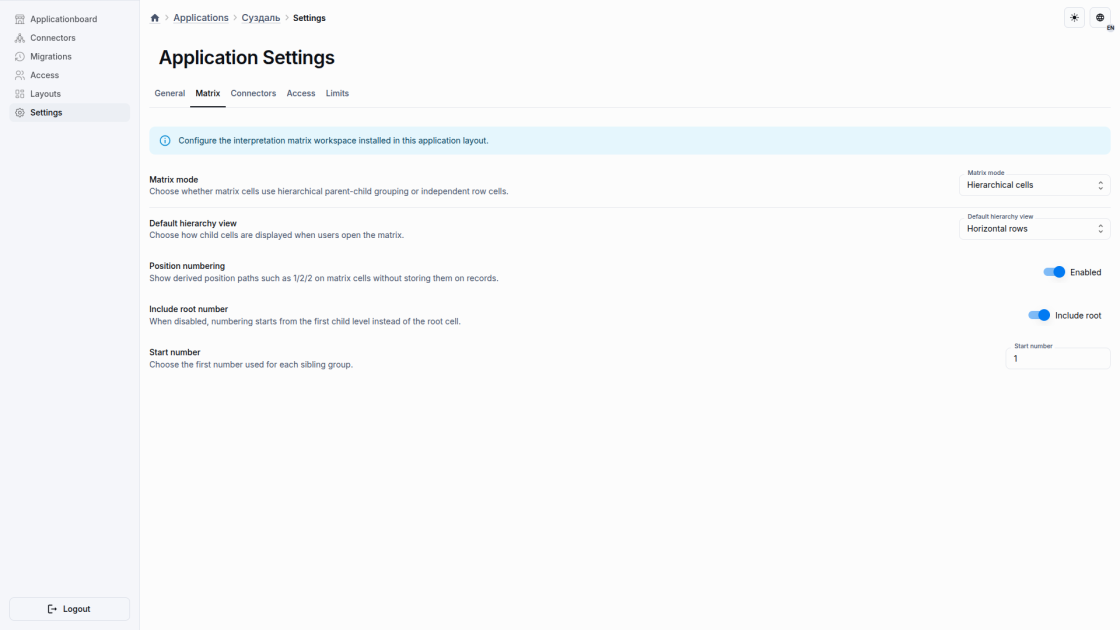Toggle light/dark theme sun icon
Screen dimensions: 1120x630
[x=1074, y=18]
